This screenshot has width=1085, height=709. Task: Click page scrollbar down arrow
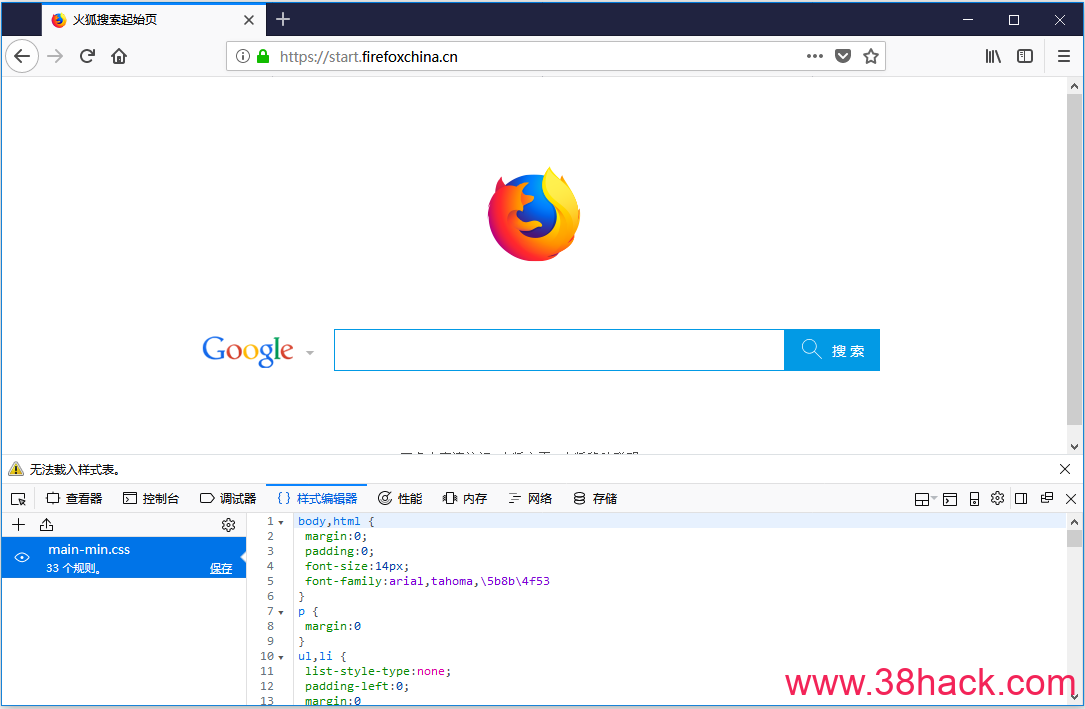[1074, 447]
